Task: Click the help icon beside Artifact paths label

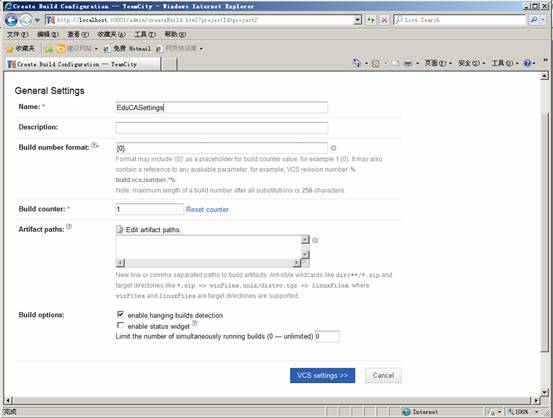Action: click(69, 227)
